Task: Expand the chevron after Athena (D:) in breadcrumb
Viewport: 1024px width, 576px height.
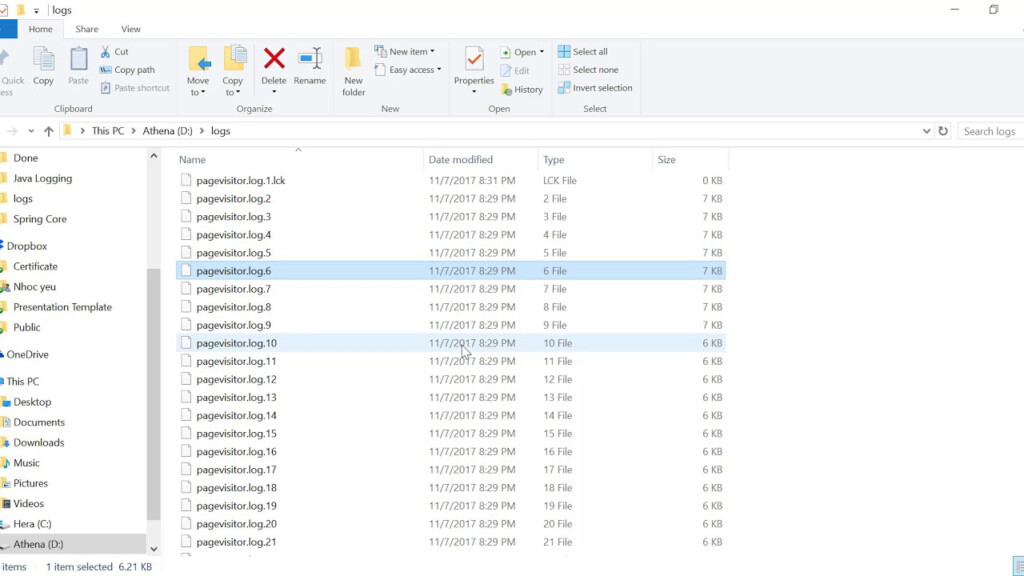Action: (x=202, y=131)
